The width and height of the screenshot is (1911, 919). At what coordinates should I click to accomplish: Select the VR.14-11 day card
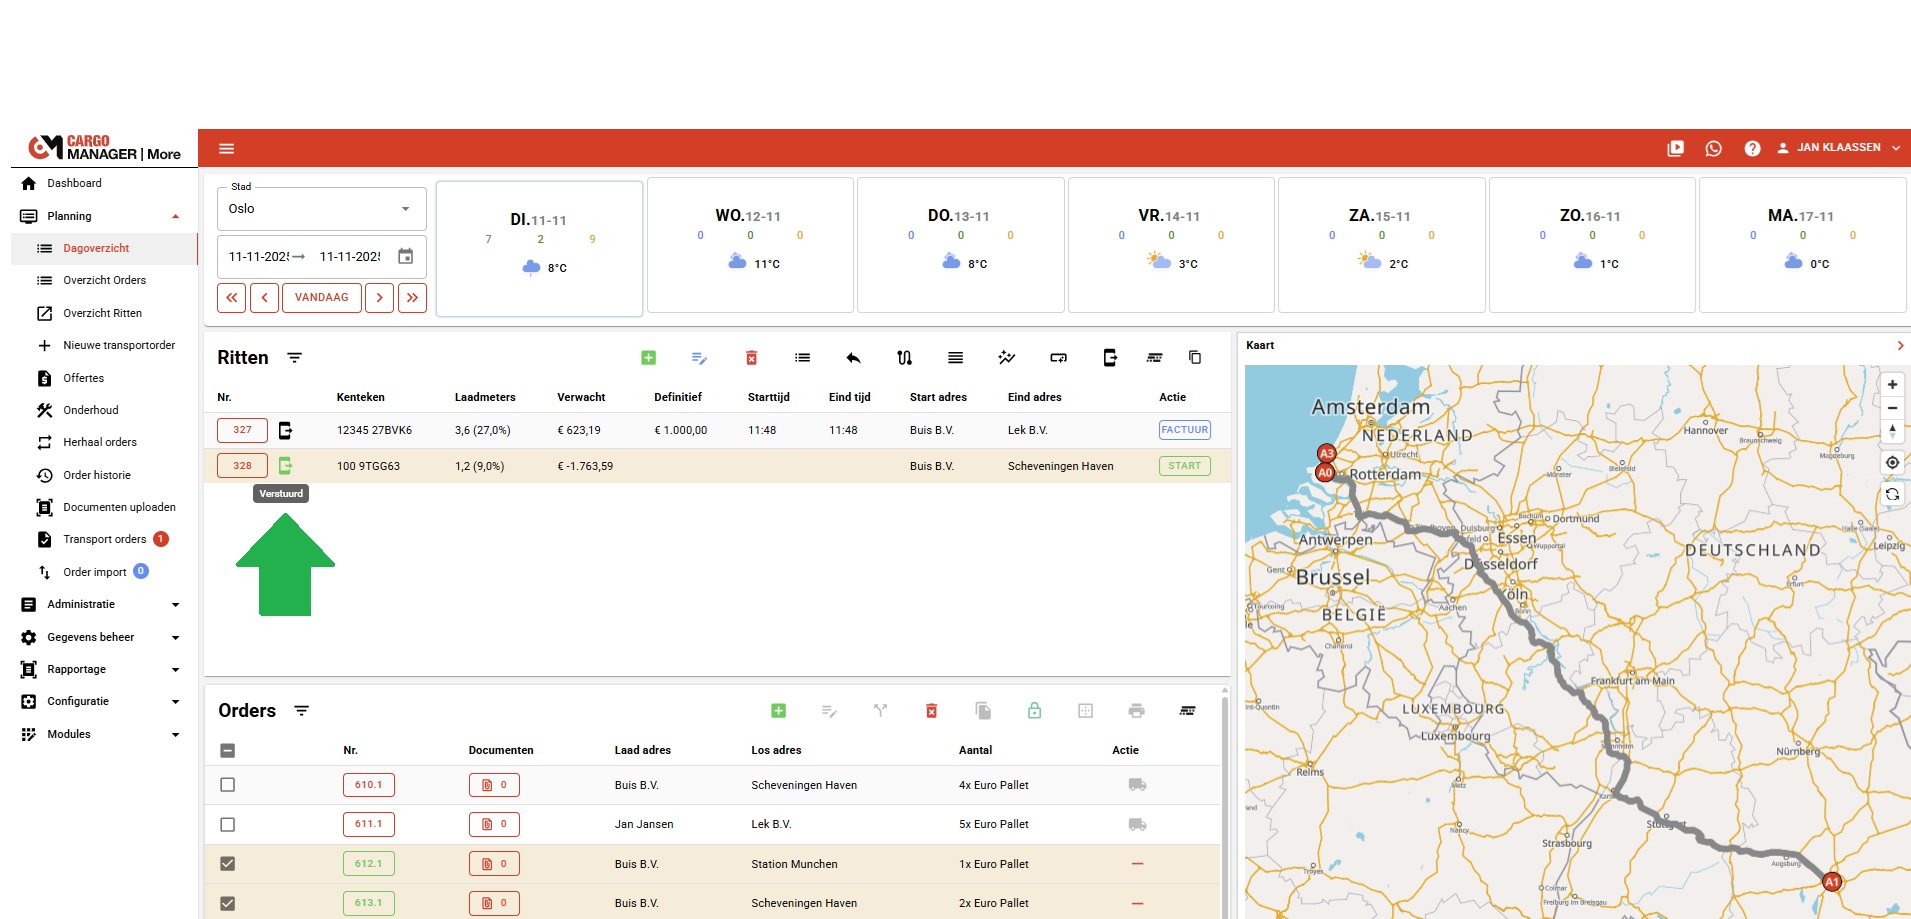pyautogui.click(x=1171, y=245)
